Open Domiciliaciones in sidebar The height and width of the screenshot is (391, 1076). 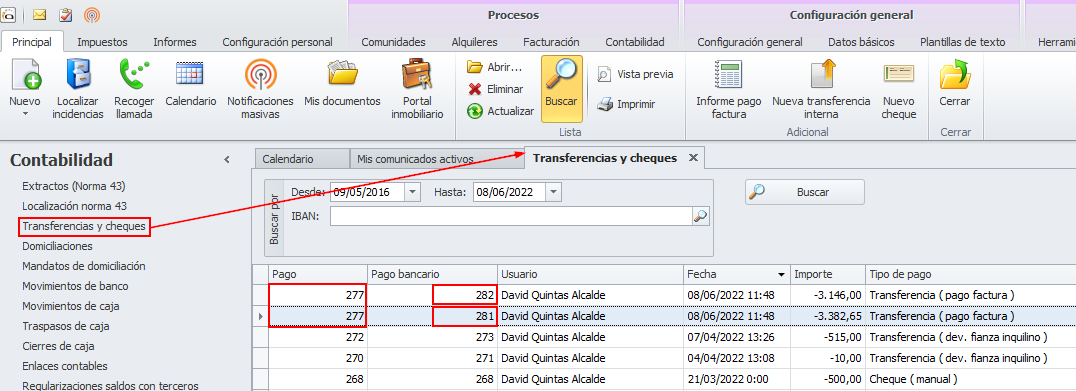click(x=58, y=246)
